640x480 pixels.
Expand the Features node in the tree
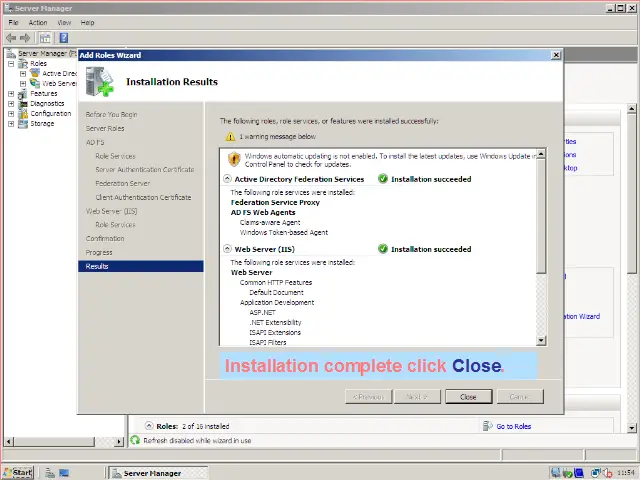(x=11, y=93)
